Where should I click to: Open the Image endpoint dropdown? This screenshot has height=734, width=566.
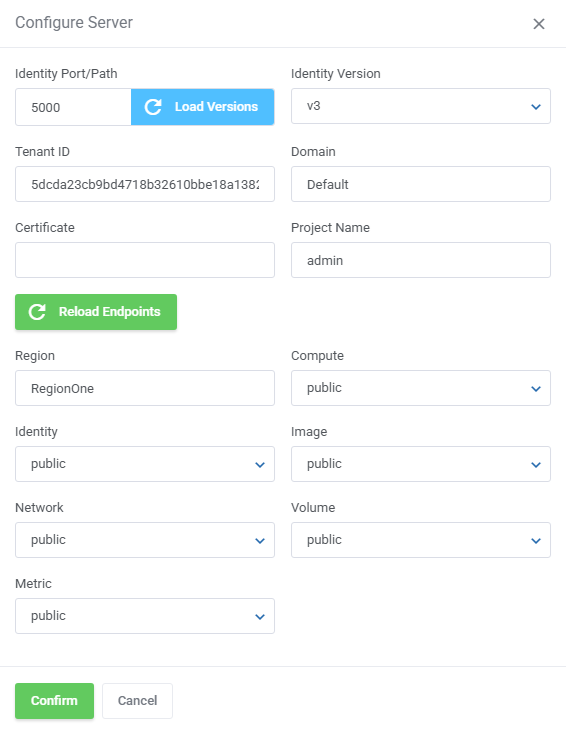coord(421,464)
